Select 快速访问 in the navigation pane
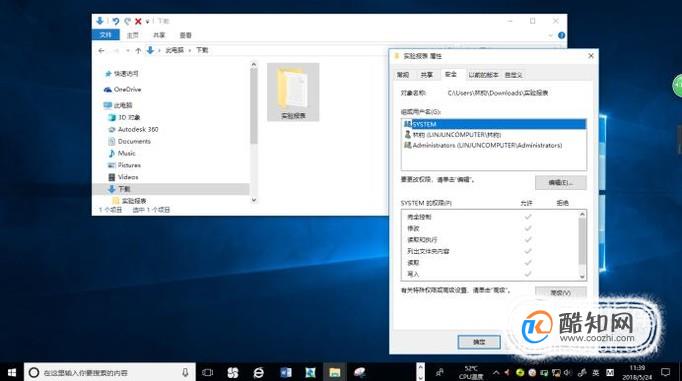The width and height of the screenshot is (682, 381). [x=126, y=74]
